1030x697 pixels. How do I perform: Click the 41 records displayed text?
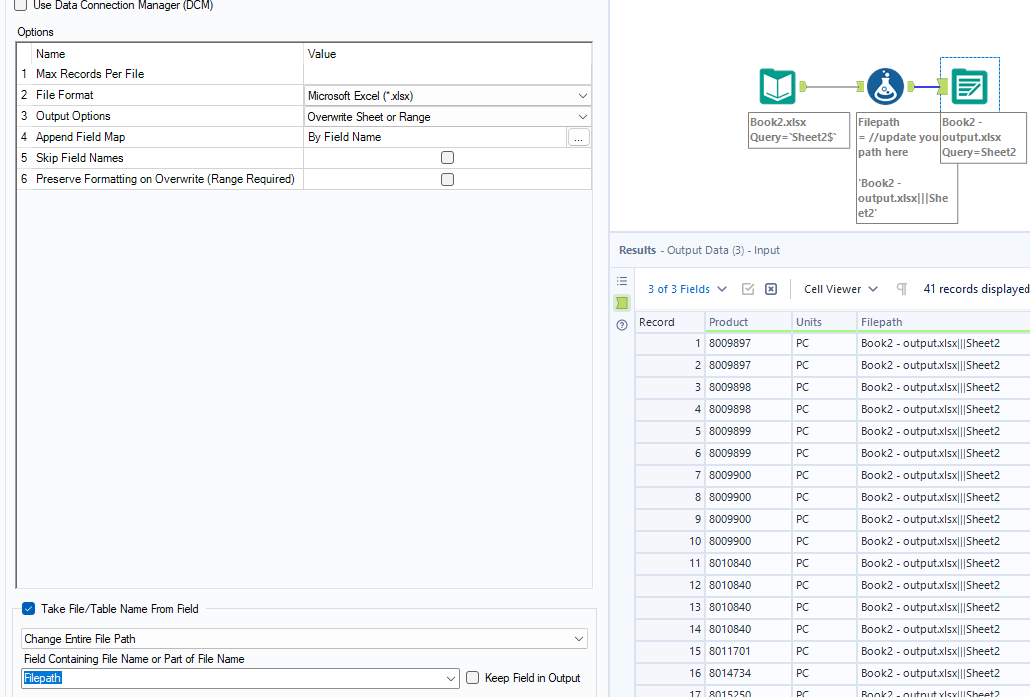tap(975, 289)
